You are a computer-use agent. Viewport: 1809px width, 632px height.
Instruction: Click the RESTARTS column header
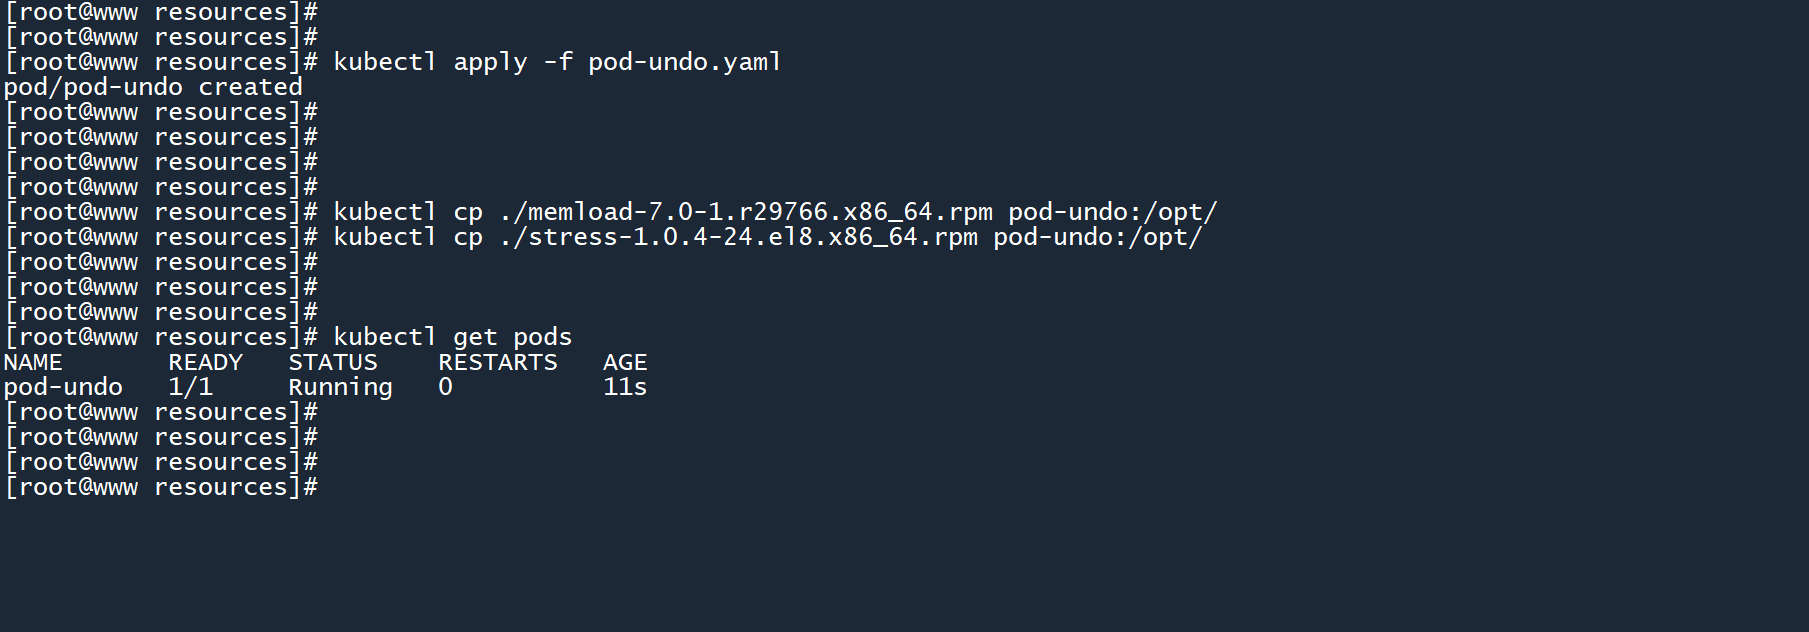(497, 362)
